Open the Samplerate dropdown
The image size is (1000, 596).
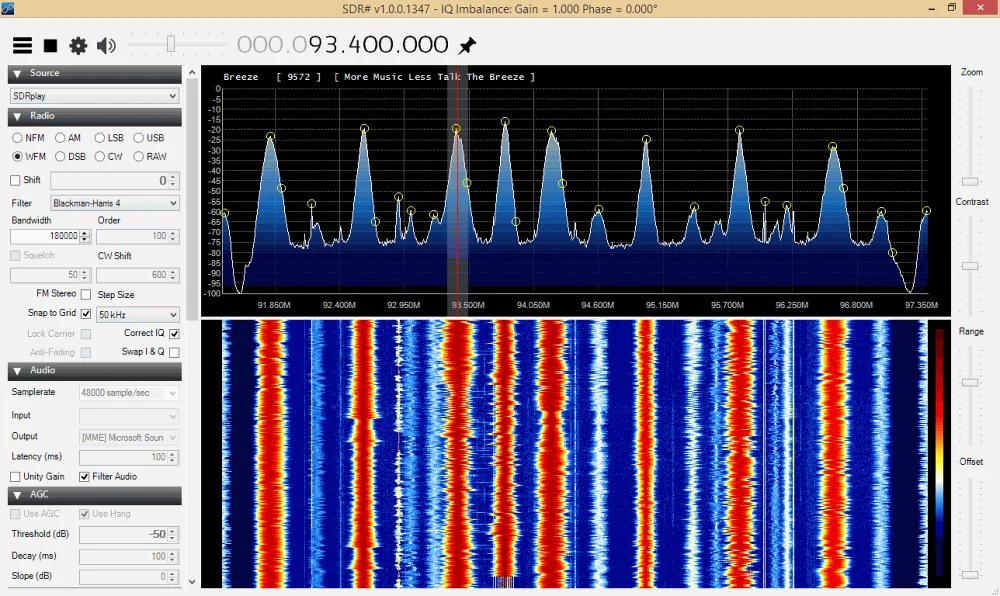click(x=128, y=393)
